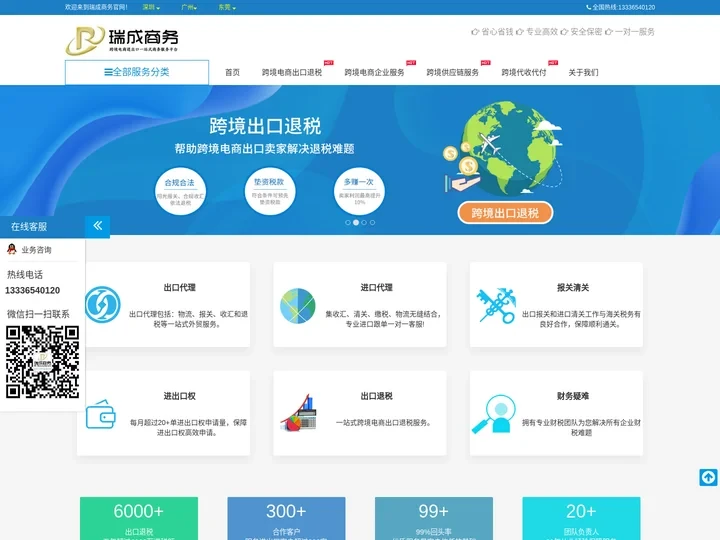Click the globe illustration in the banner
Viewport: 720px width, 540px height.
pos(510,148)
